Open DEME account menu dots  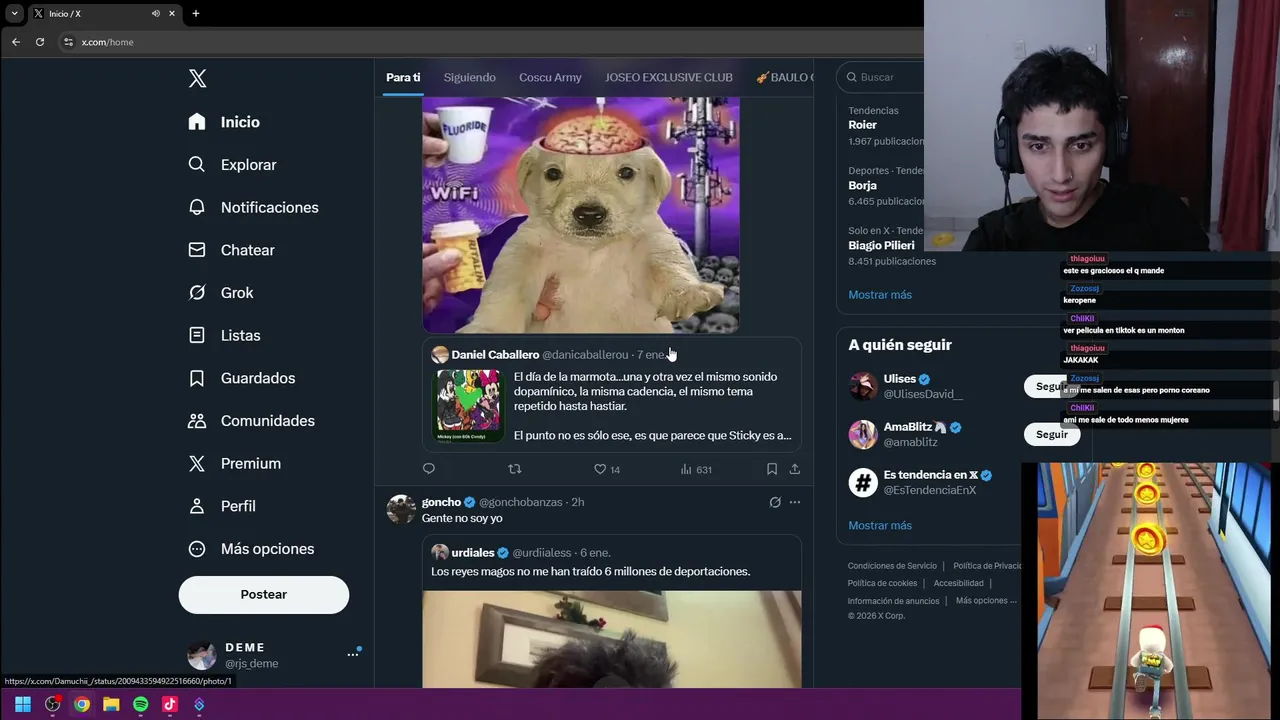(352, 654)
